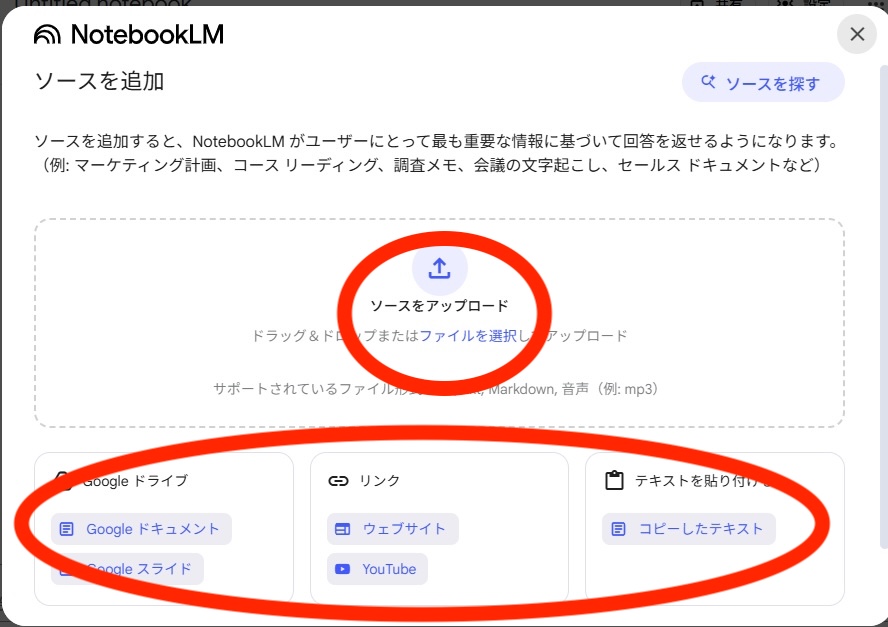Viewport: 888px width, 627px height.
Task: Click the ソースをアップロード label
Action: click(439, 306)
